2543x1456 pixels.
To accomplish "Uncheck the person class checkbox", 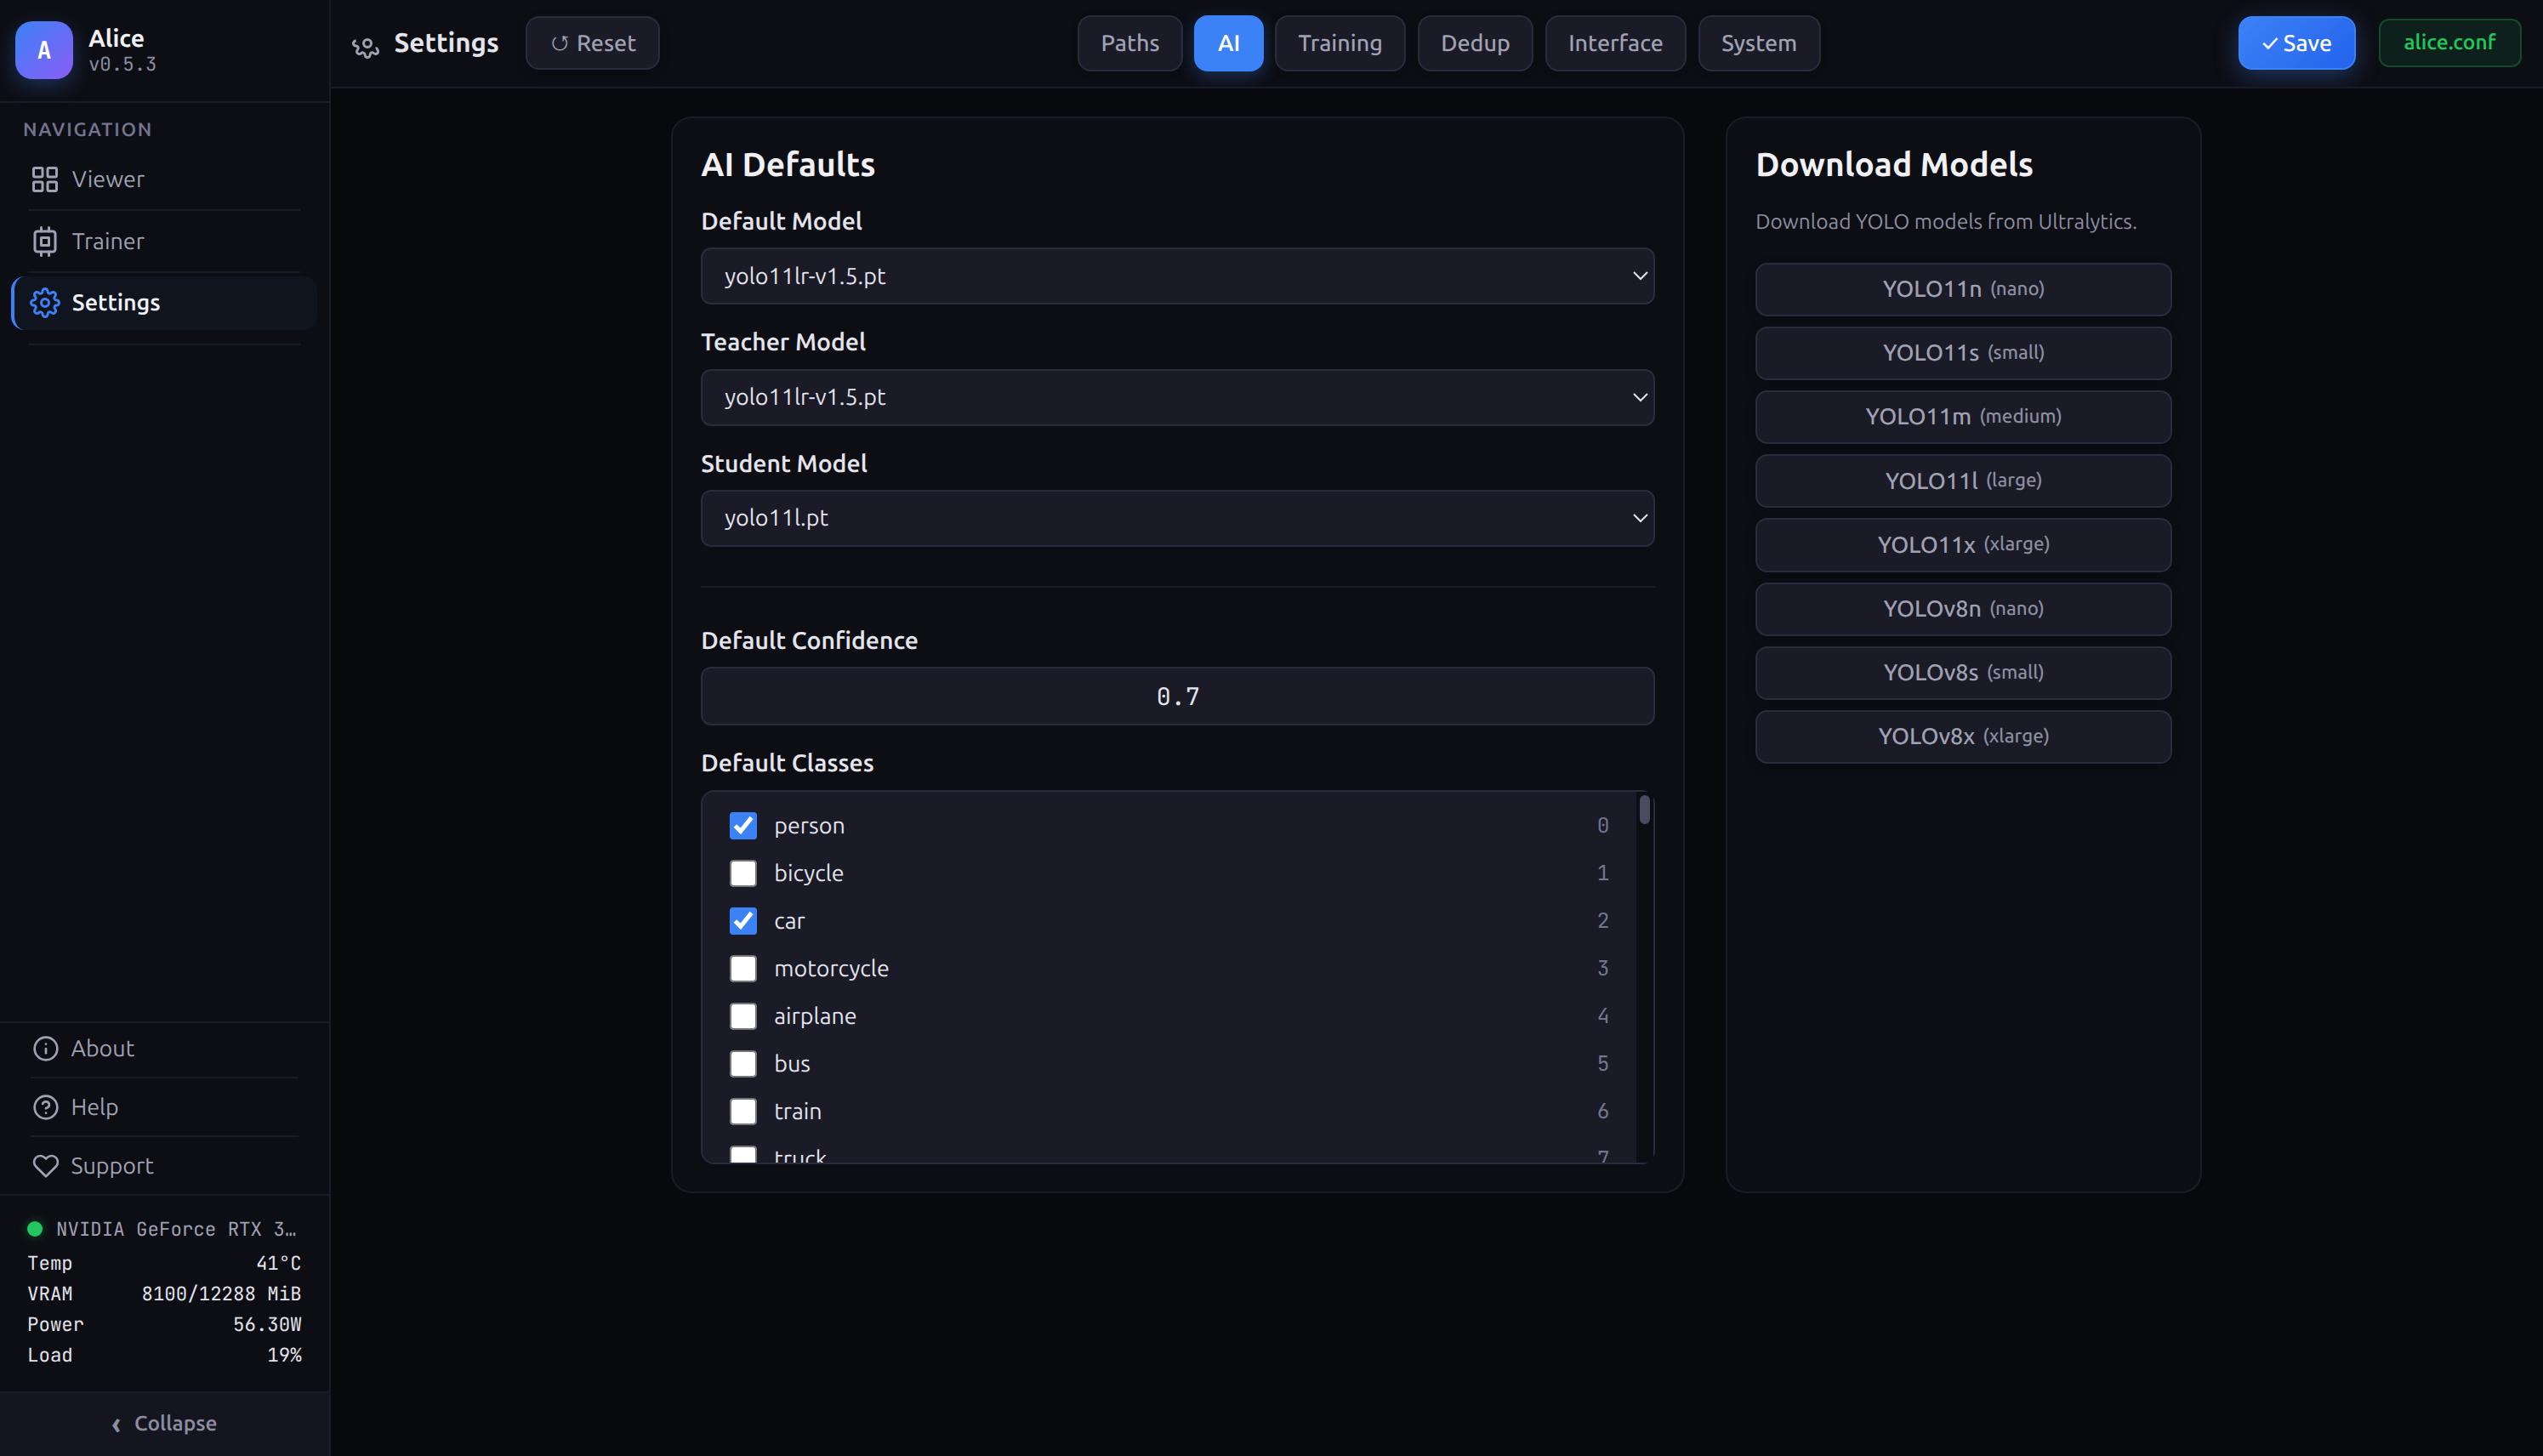I will 743,825.
